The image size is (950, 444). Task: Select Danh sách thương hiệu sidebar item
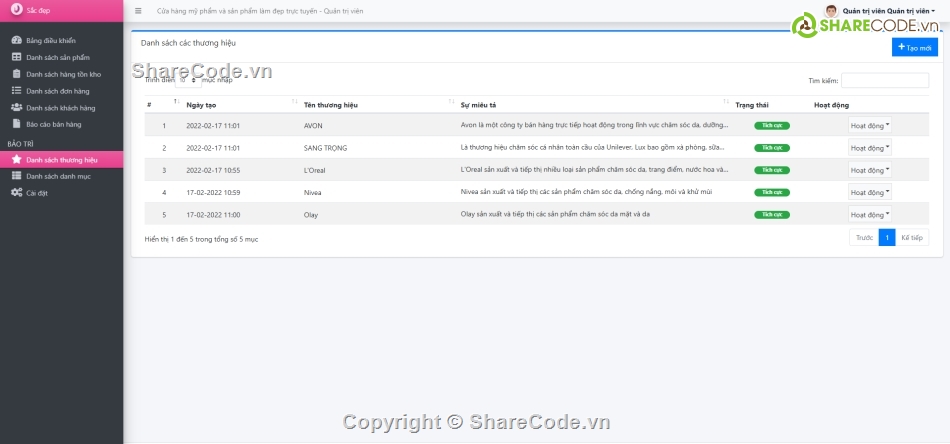61,159
